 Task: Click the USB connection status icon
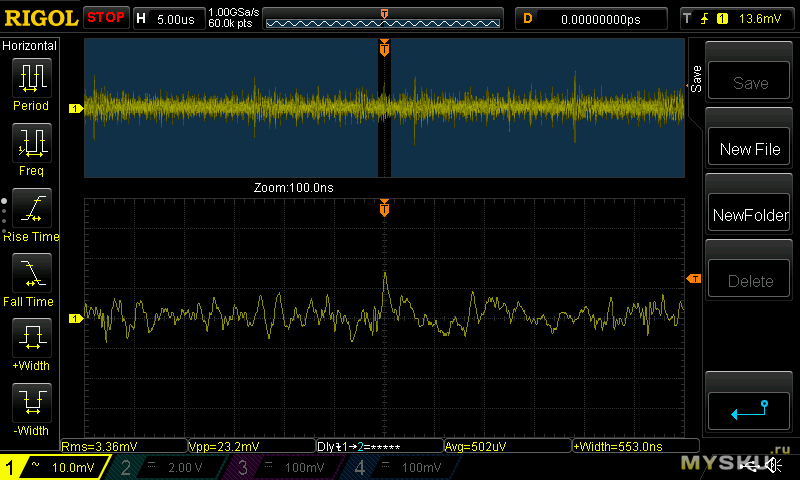point(749,466)
